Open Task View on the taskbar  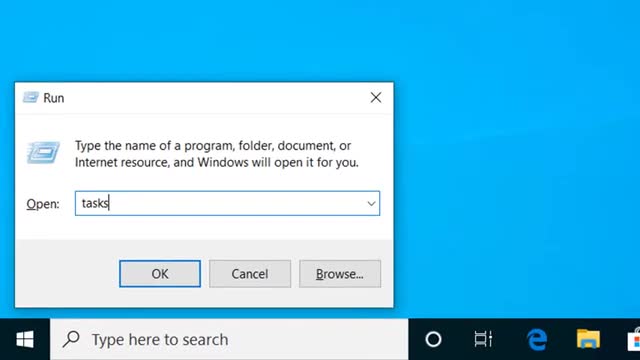pyautogui.click(x=483, y=339)
